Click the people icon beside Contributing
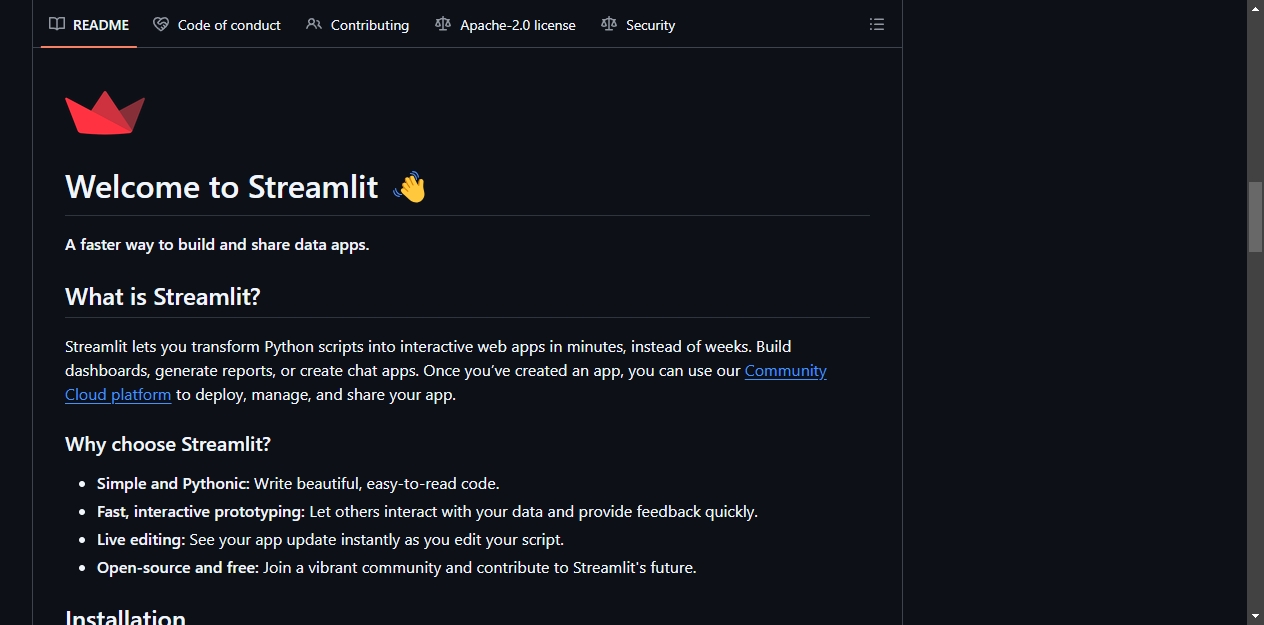 pos(314,24)
